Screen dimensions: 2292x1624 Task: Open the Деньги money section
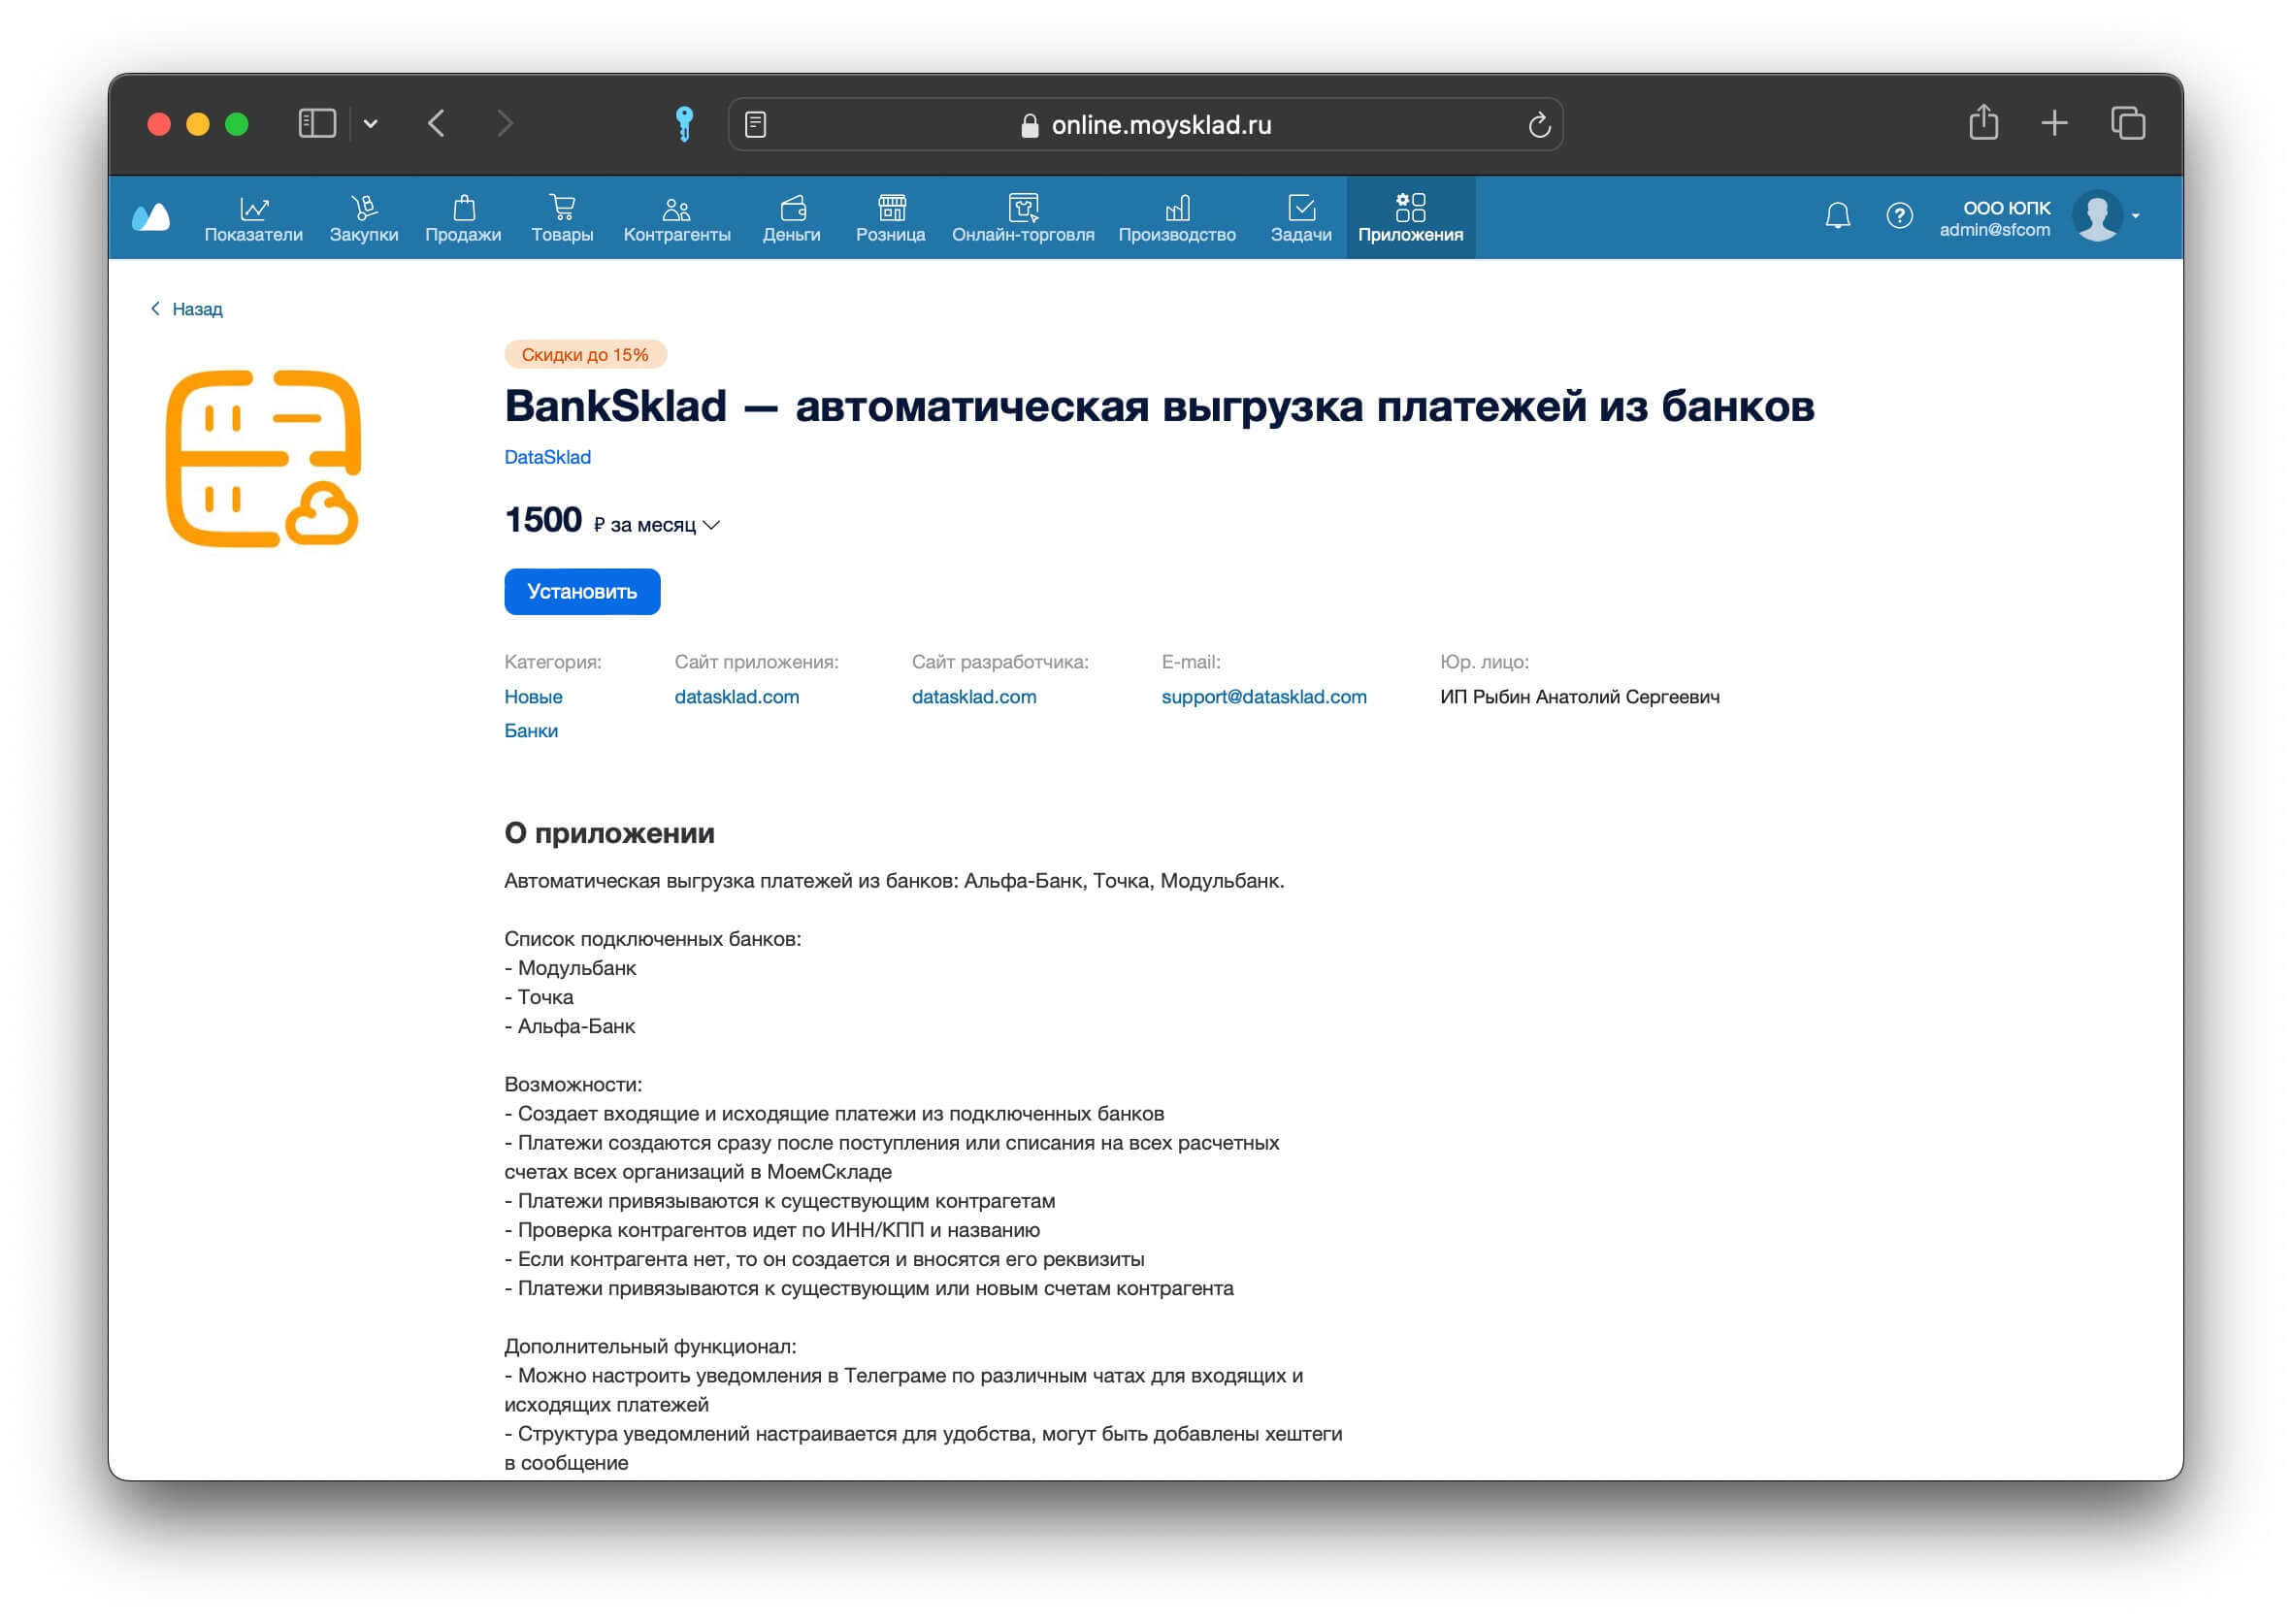point(791,218)
